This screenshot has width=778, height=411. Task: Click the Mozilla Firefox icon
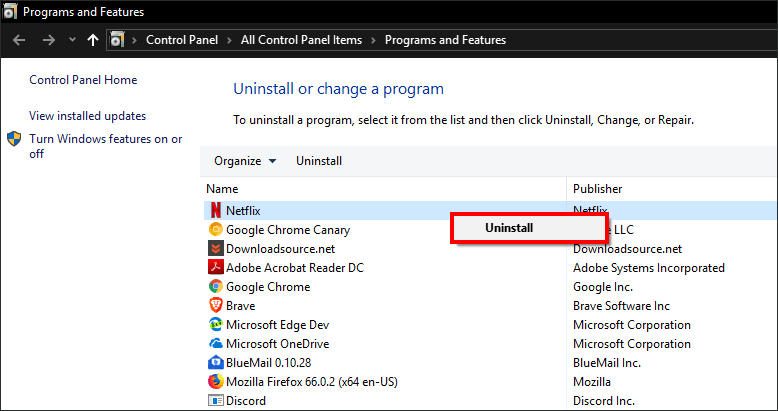point(215,381)
